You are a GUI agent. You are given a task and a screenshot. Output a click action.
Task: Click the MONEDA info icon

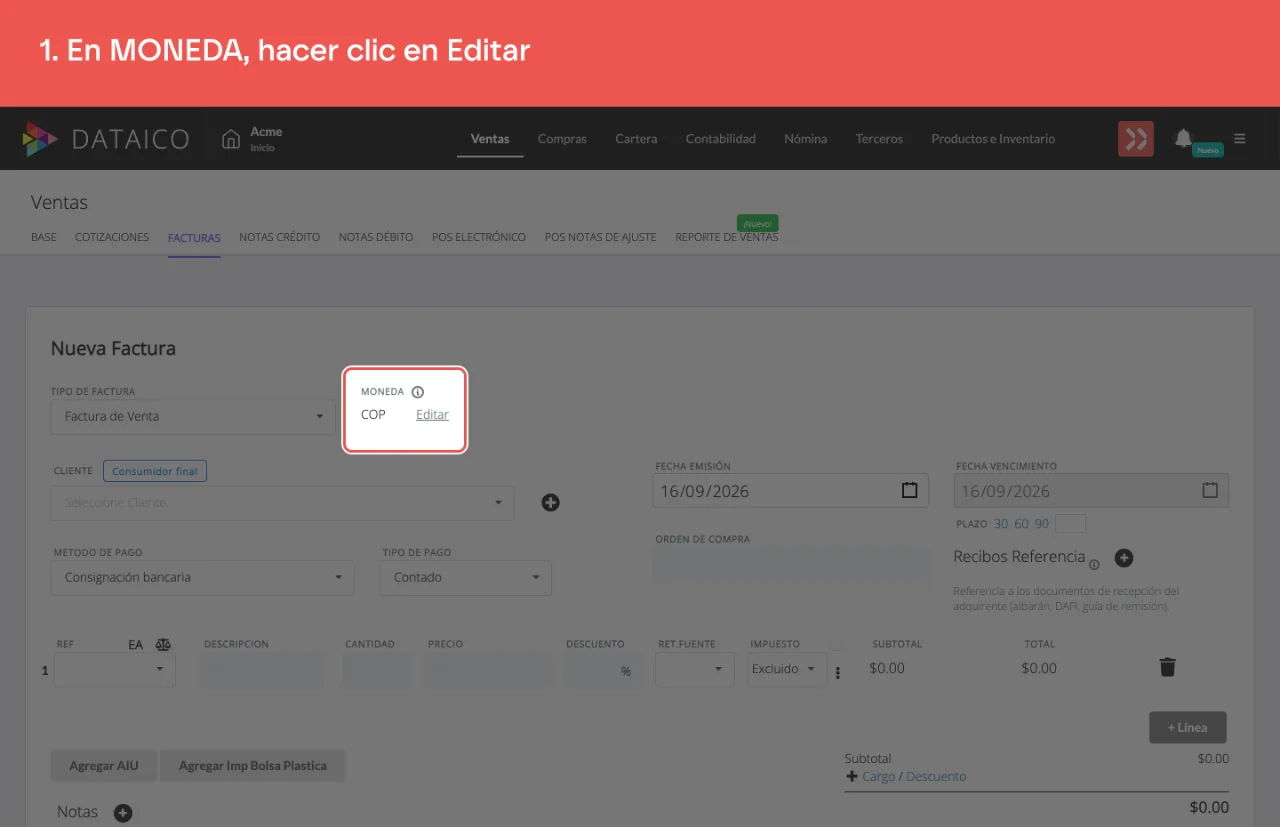pyautogui.click(x=418, y=392)
